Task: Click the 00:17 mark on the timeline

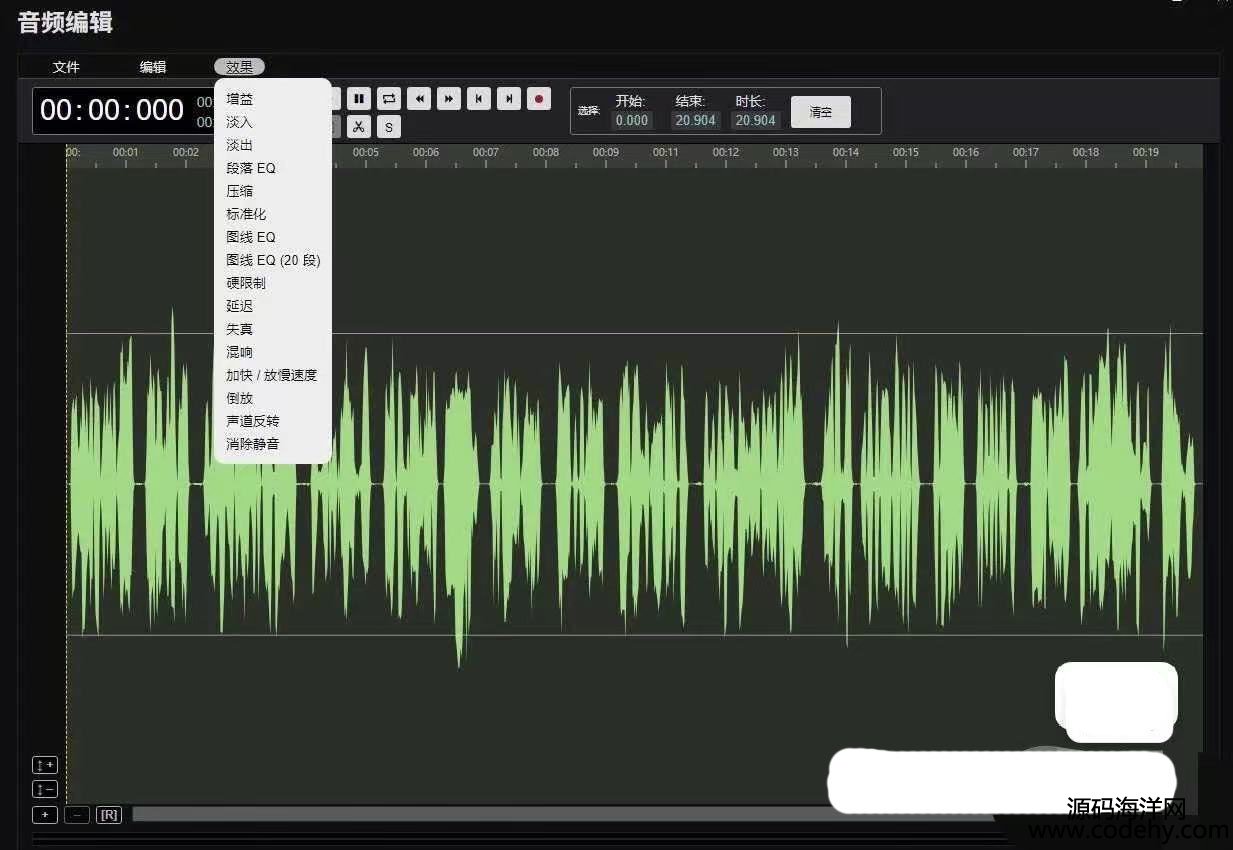Action: coord(1026,152)
